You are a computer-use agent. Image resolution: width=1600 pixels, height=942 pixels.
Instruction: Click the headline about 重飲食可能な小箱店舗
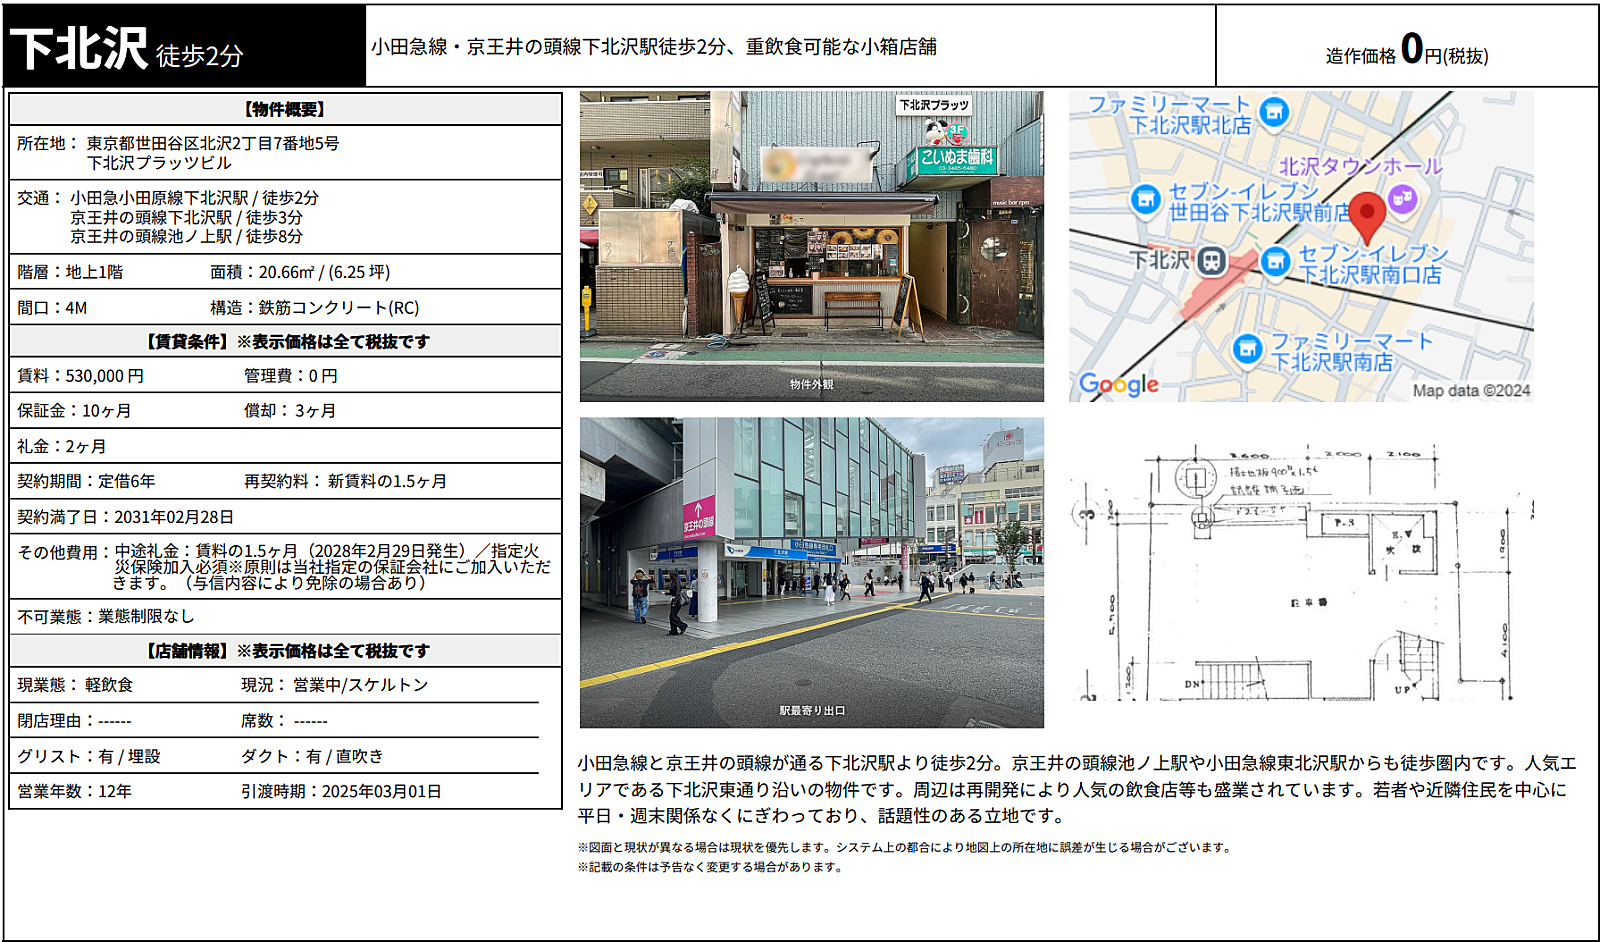(x=654, y=46)
